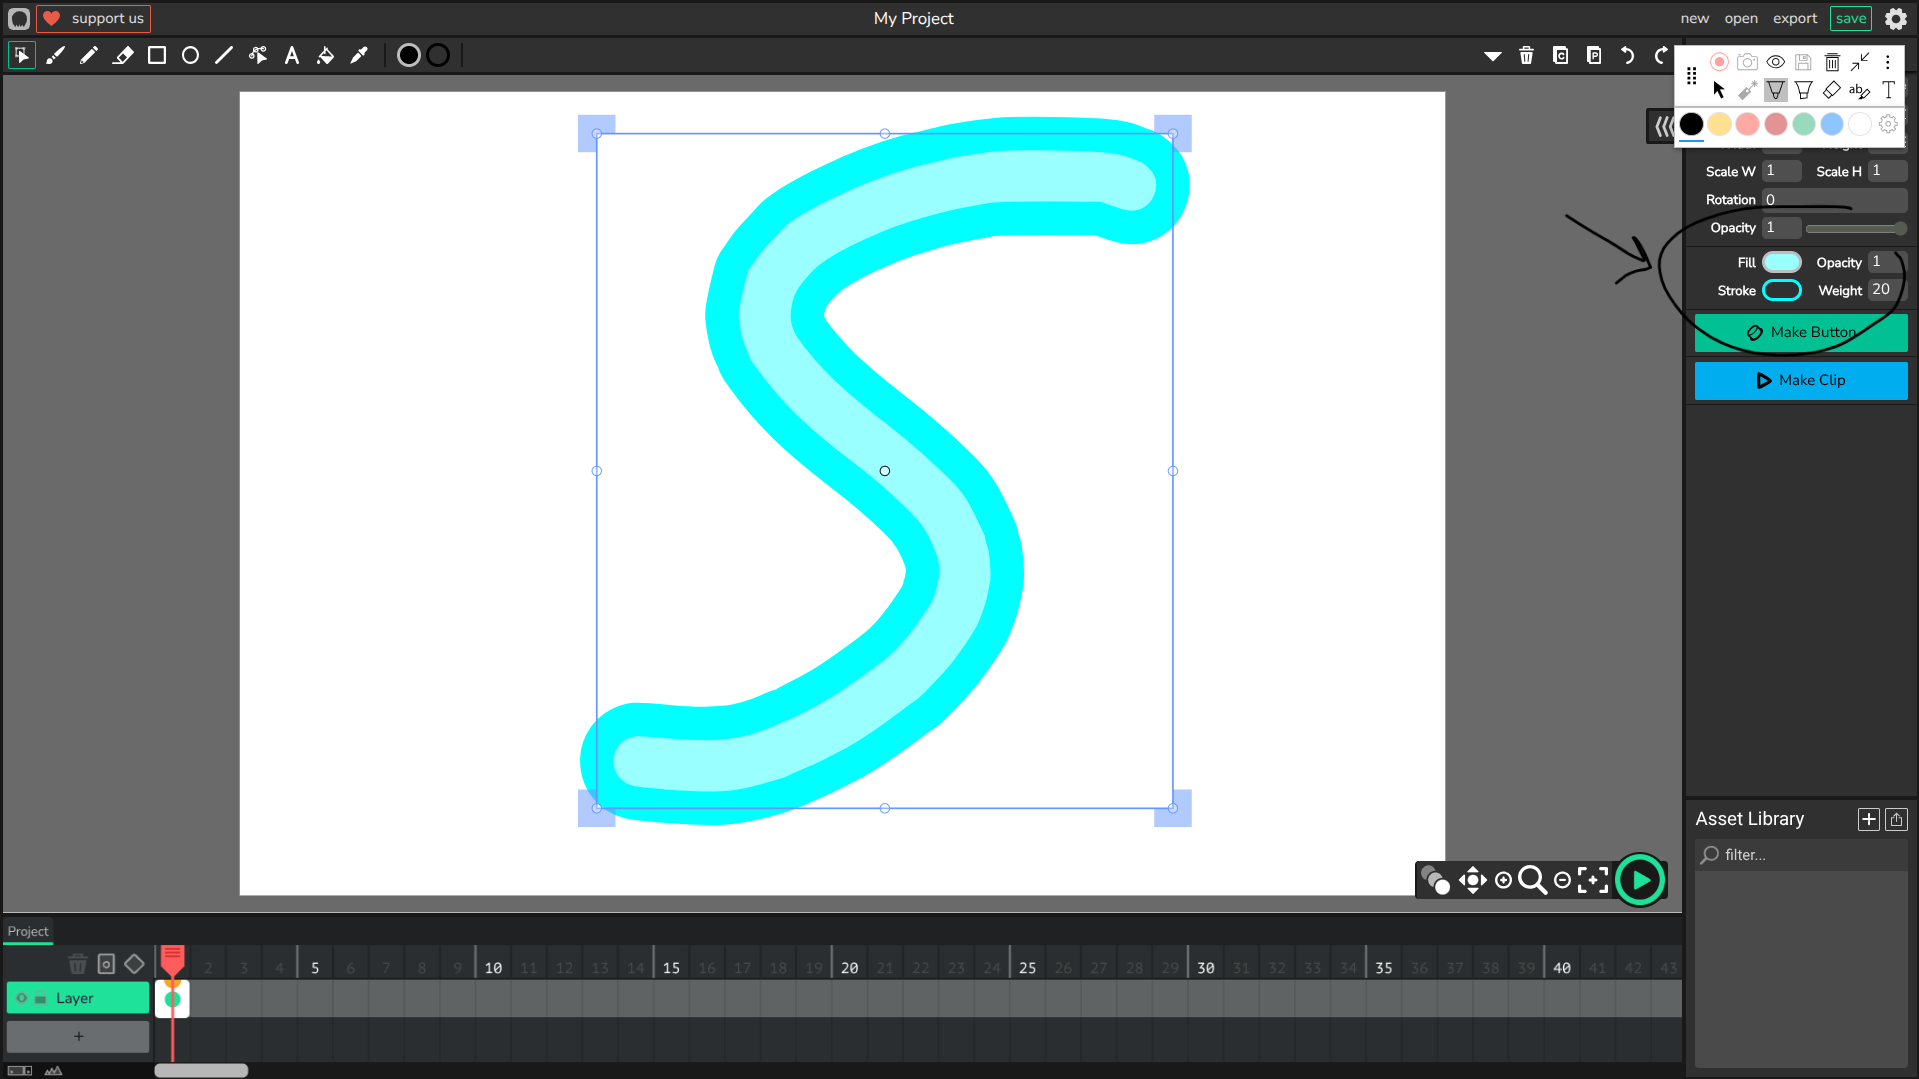The height and width of the screenshot is (1079, 1919).
Task: Open the tool options dropdown arrow
Action: pyautogui.click(x=1492, y=56)
